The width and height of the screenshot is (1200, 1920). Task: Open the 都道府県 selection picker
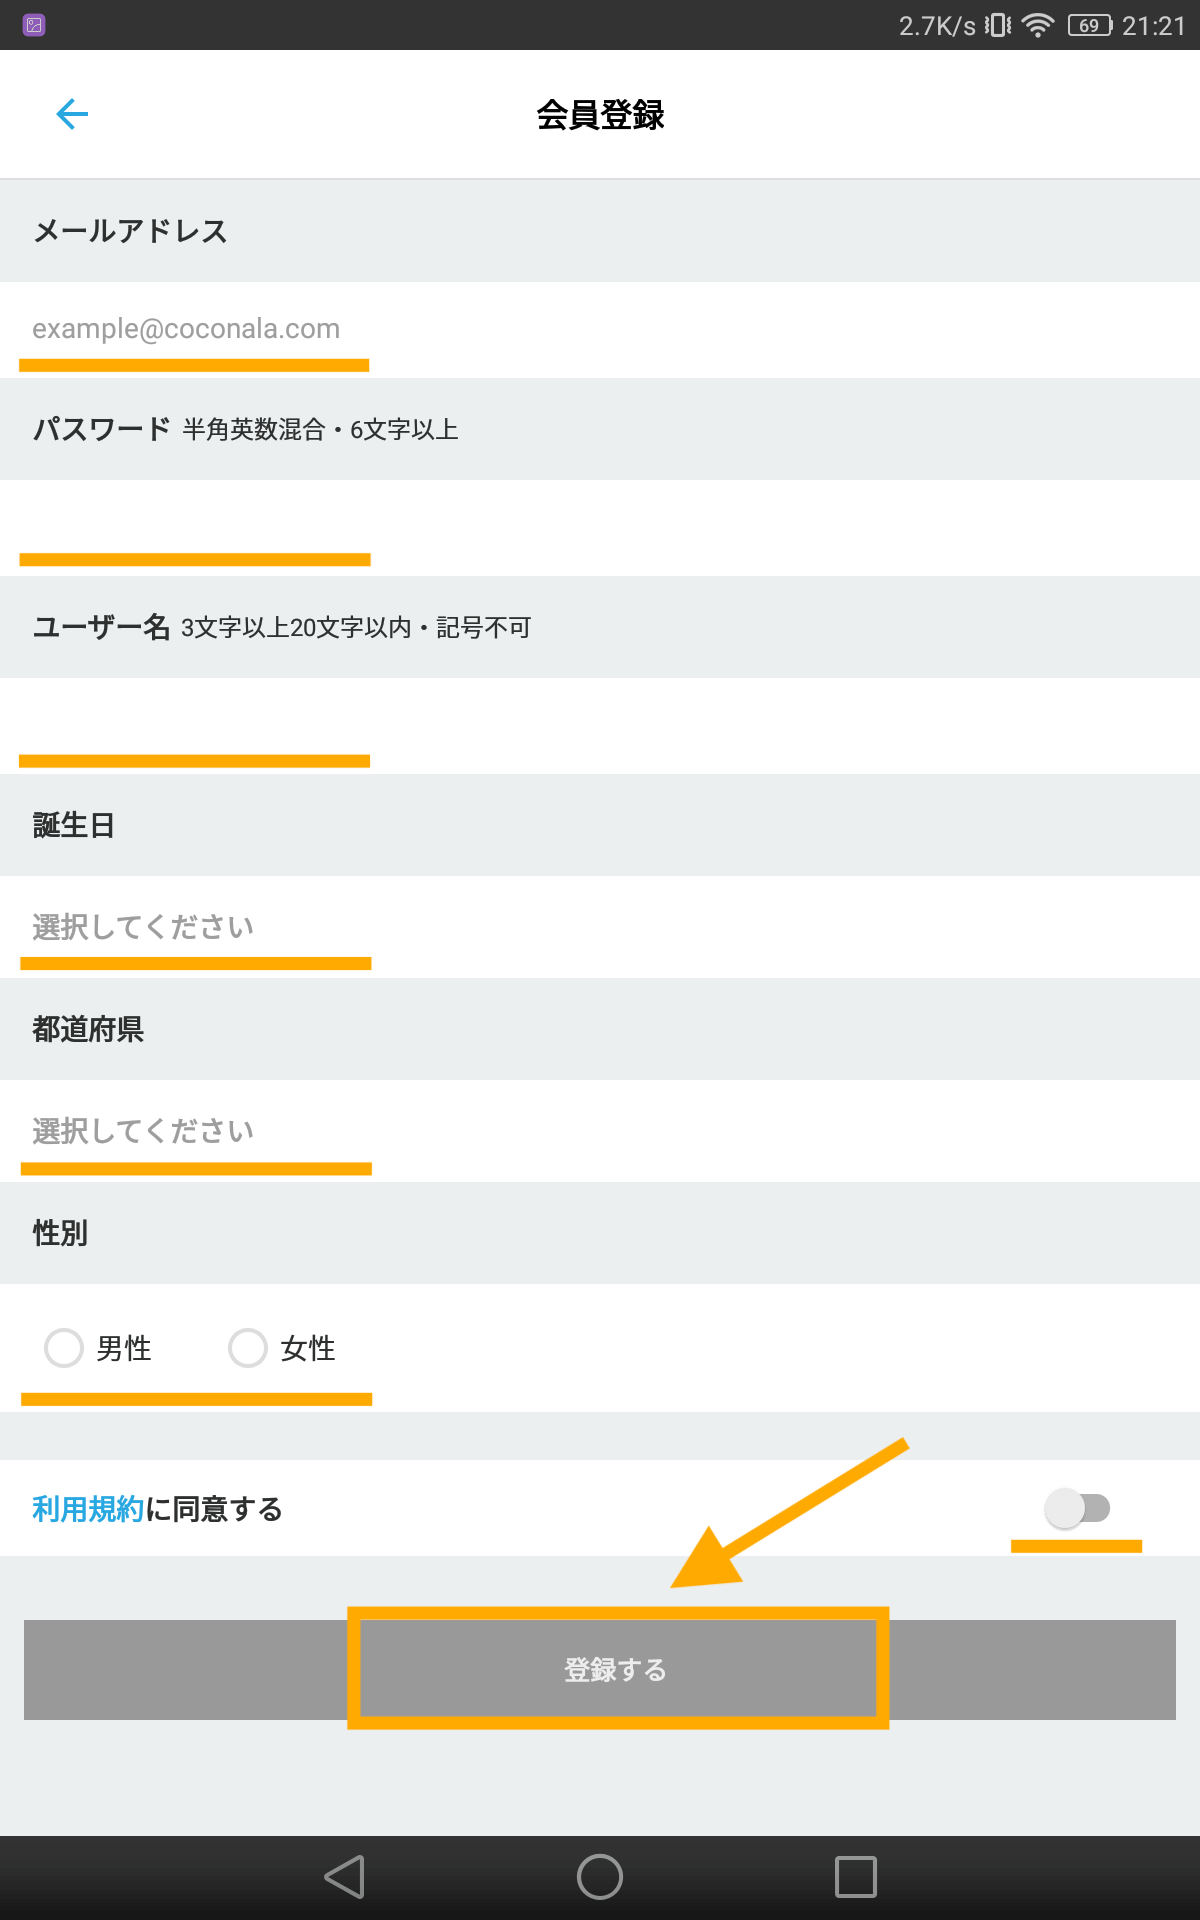(600, 1131)
